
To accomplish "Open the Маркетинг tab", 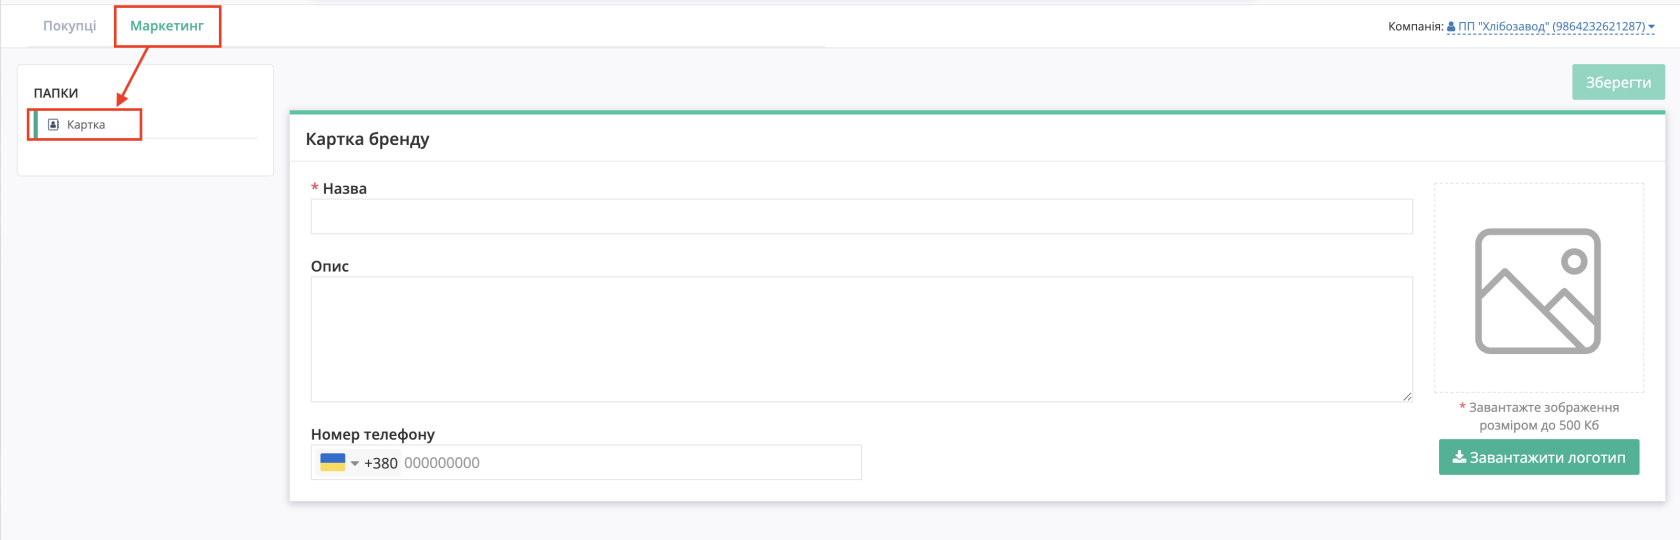I will coord(167,26).
